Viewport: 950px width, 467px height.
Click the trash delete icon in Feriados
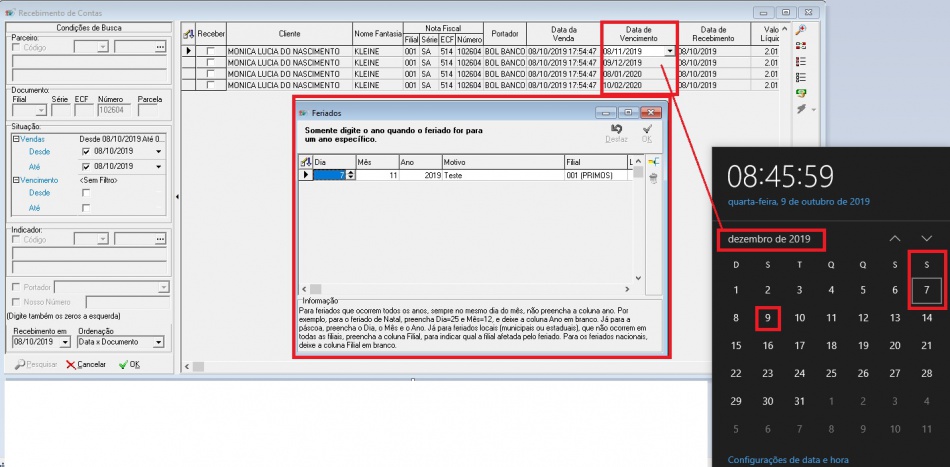pyautogui.click(x=654, y=178)
